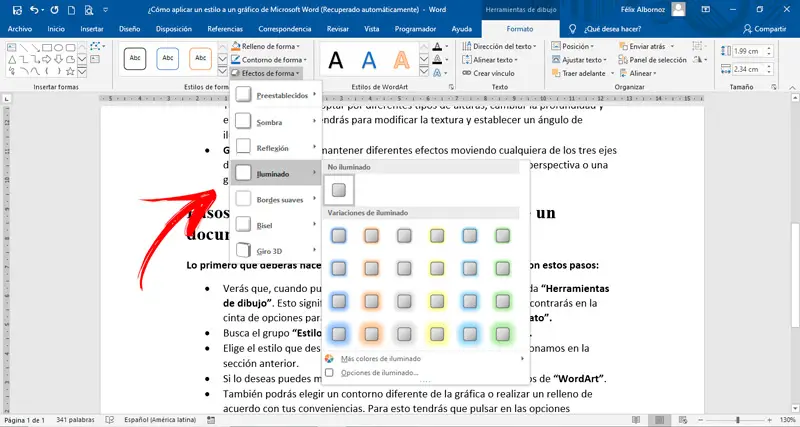
Task: Click the Save icon in quick access toolbar
Action: point(17,10)
